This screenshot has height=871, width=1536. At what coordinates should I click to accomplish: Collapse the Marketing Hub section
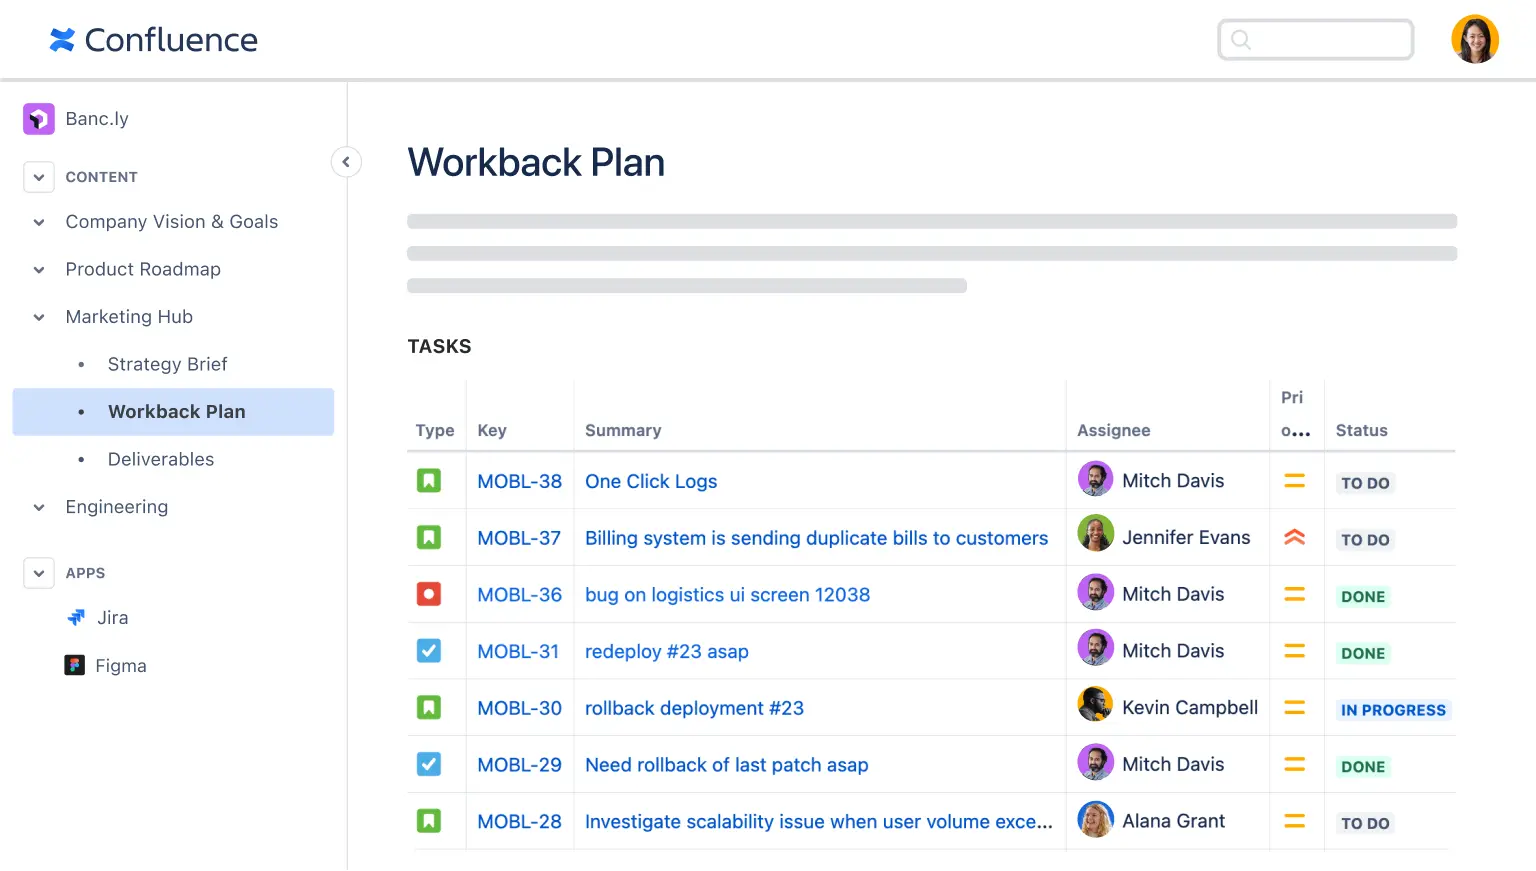click(x=38, y=317)
